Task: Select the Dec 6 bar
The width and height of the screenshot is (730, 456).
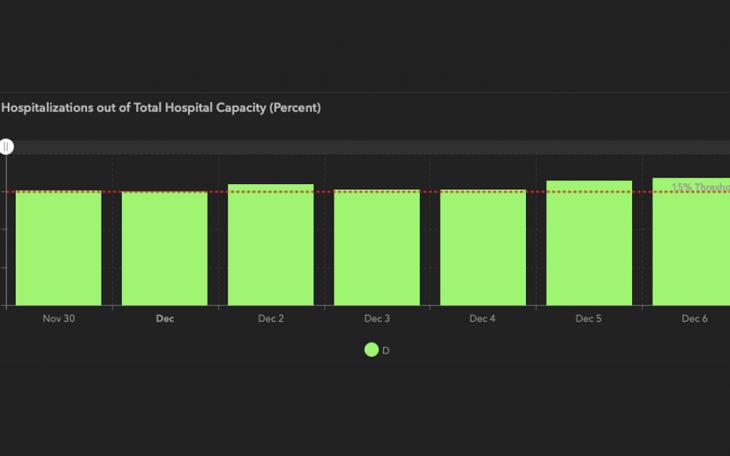Action: (692, 242)
